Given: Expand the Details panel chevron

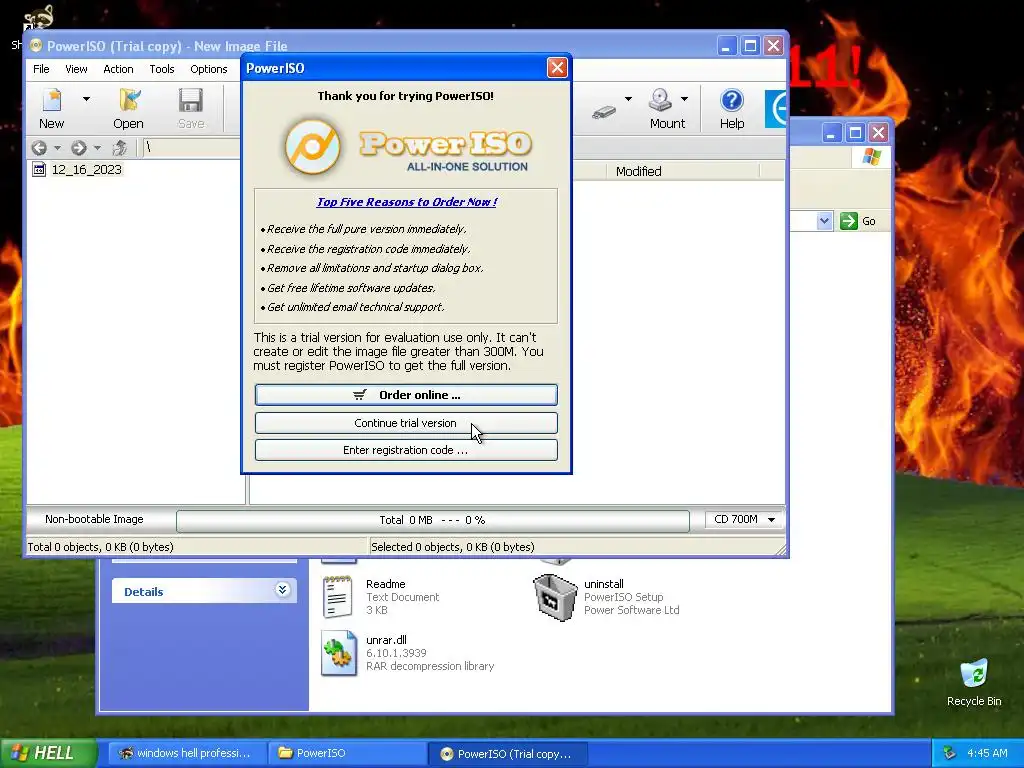Looking at the screenshot, I should (x=282, y=590).
